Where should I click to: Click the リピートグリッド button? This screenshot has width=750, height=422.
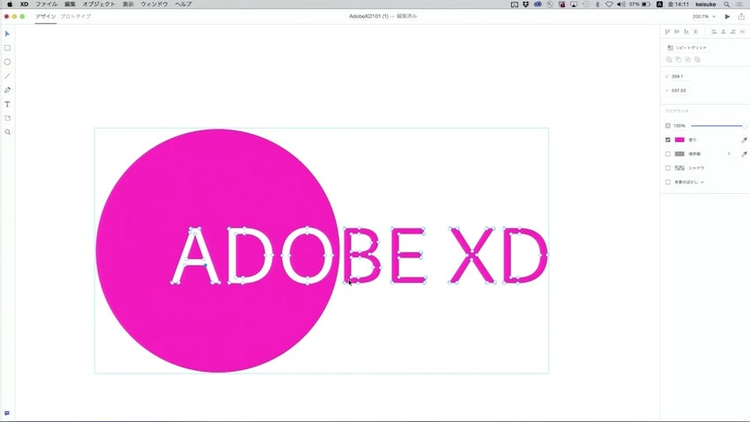(x=687, y=48)
